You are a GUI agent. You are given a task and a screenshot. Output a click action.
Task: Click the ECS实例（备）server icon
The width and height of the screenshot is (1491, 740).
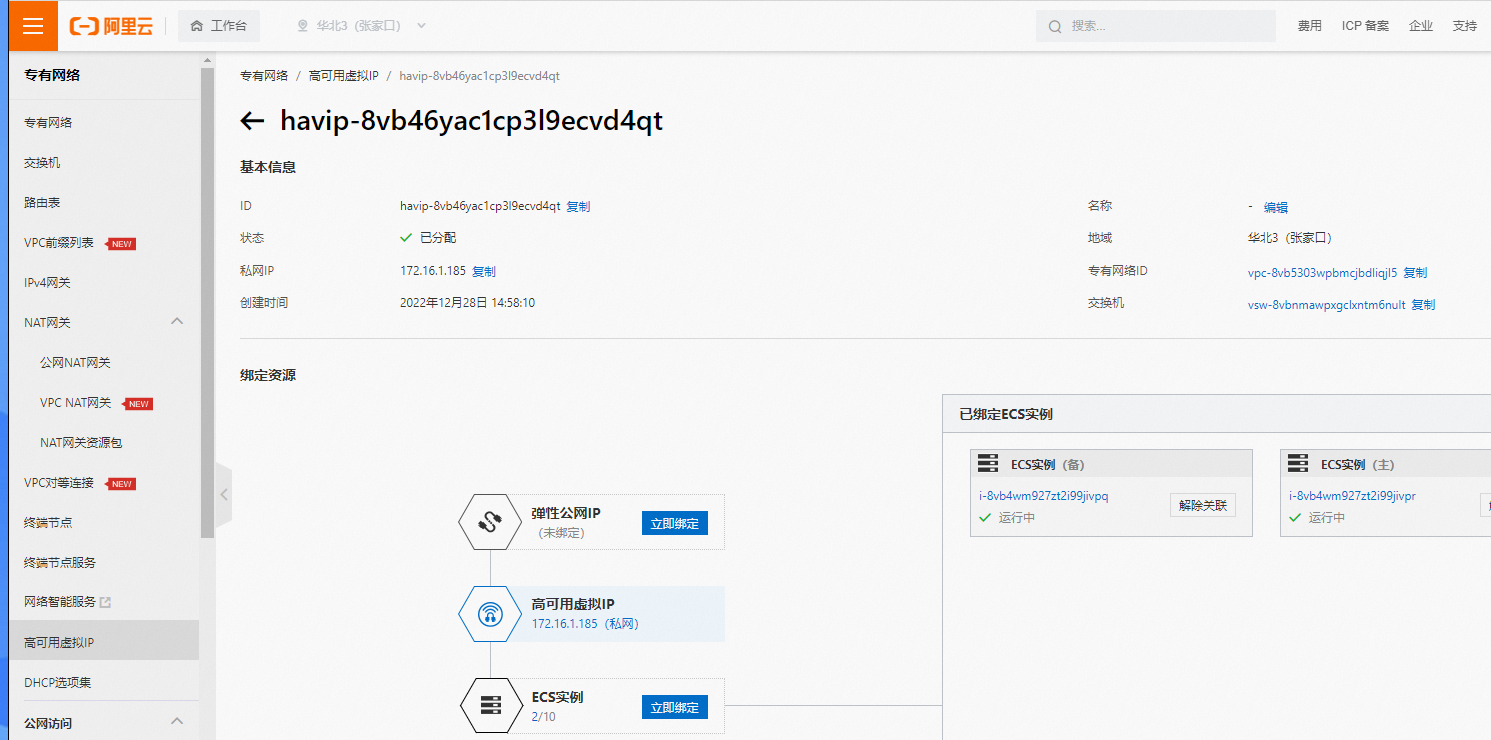[988, 462]
